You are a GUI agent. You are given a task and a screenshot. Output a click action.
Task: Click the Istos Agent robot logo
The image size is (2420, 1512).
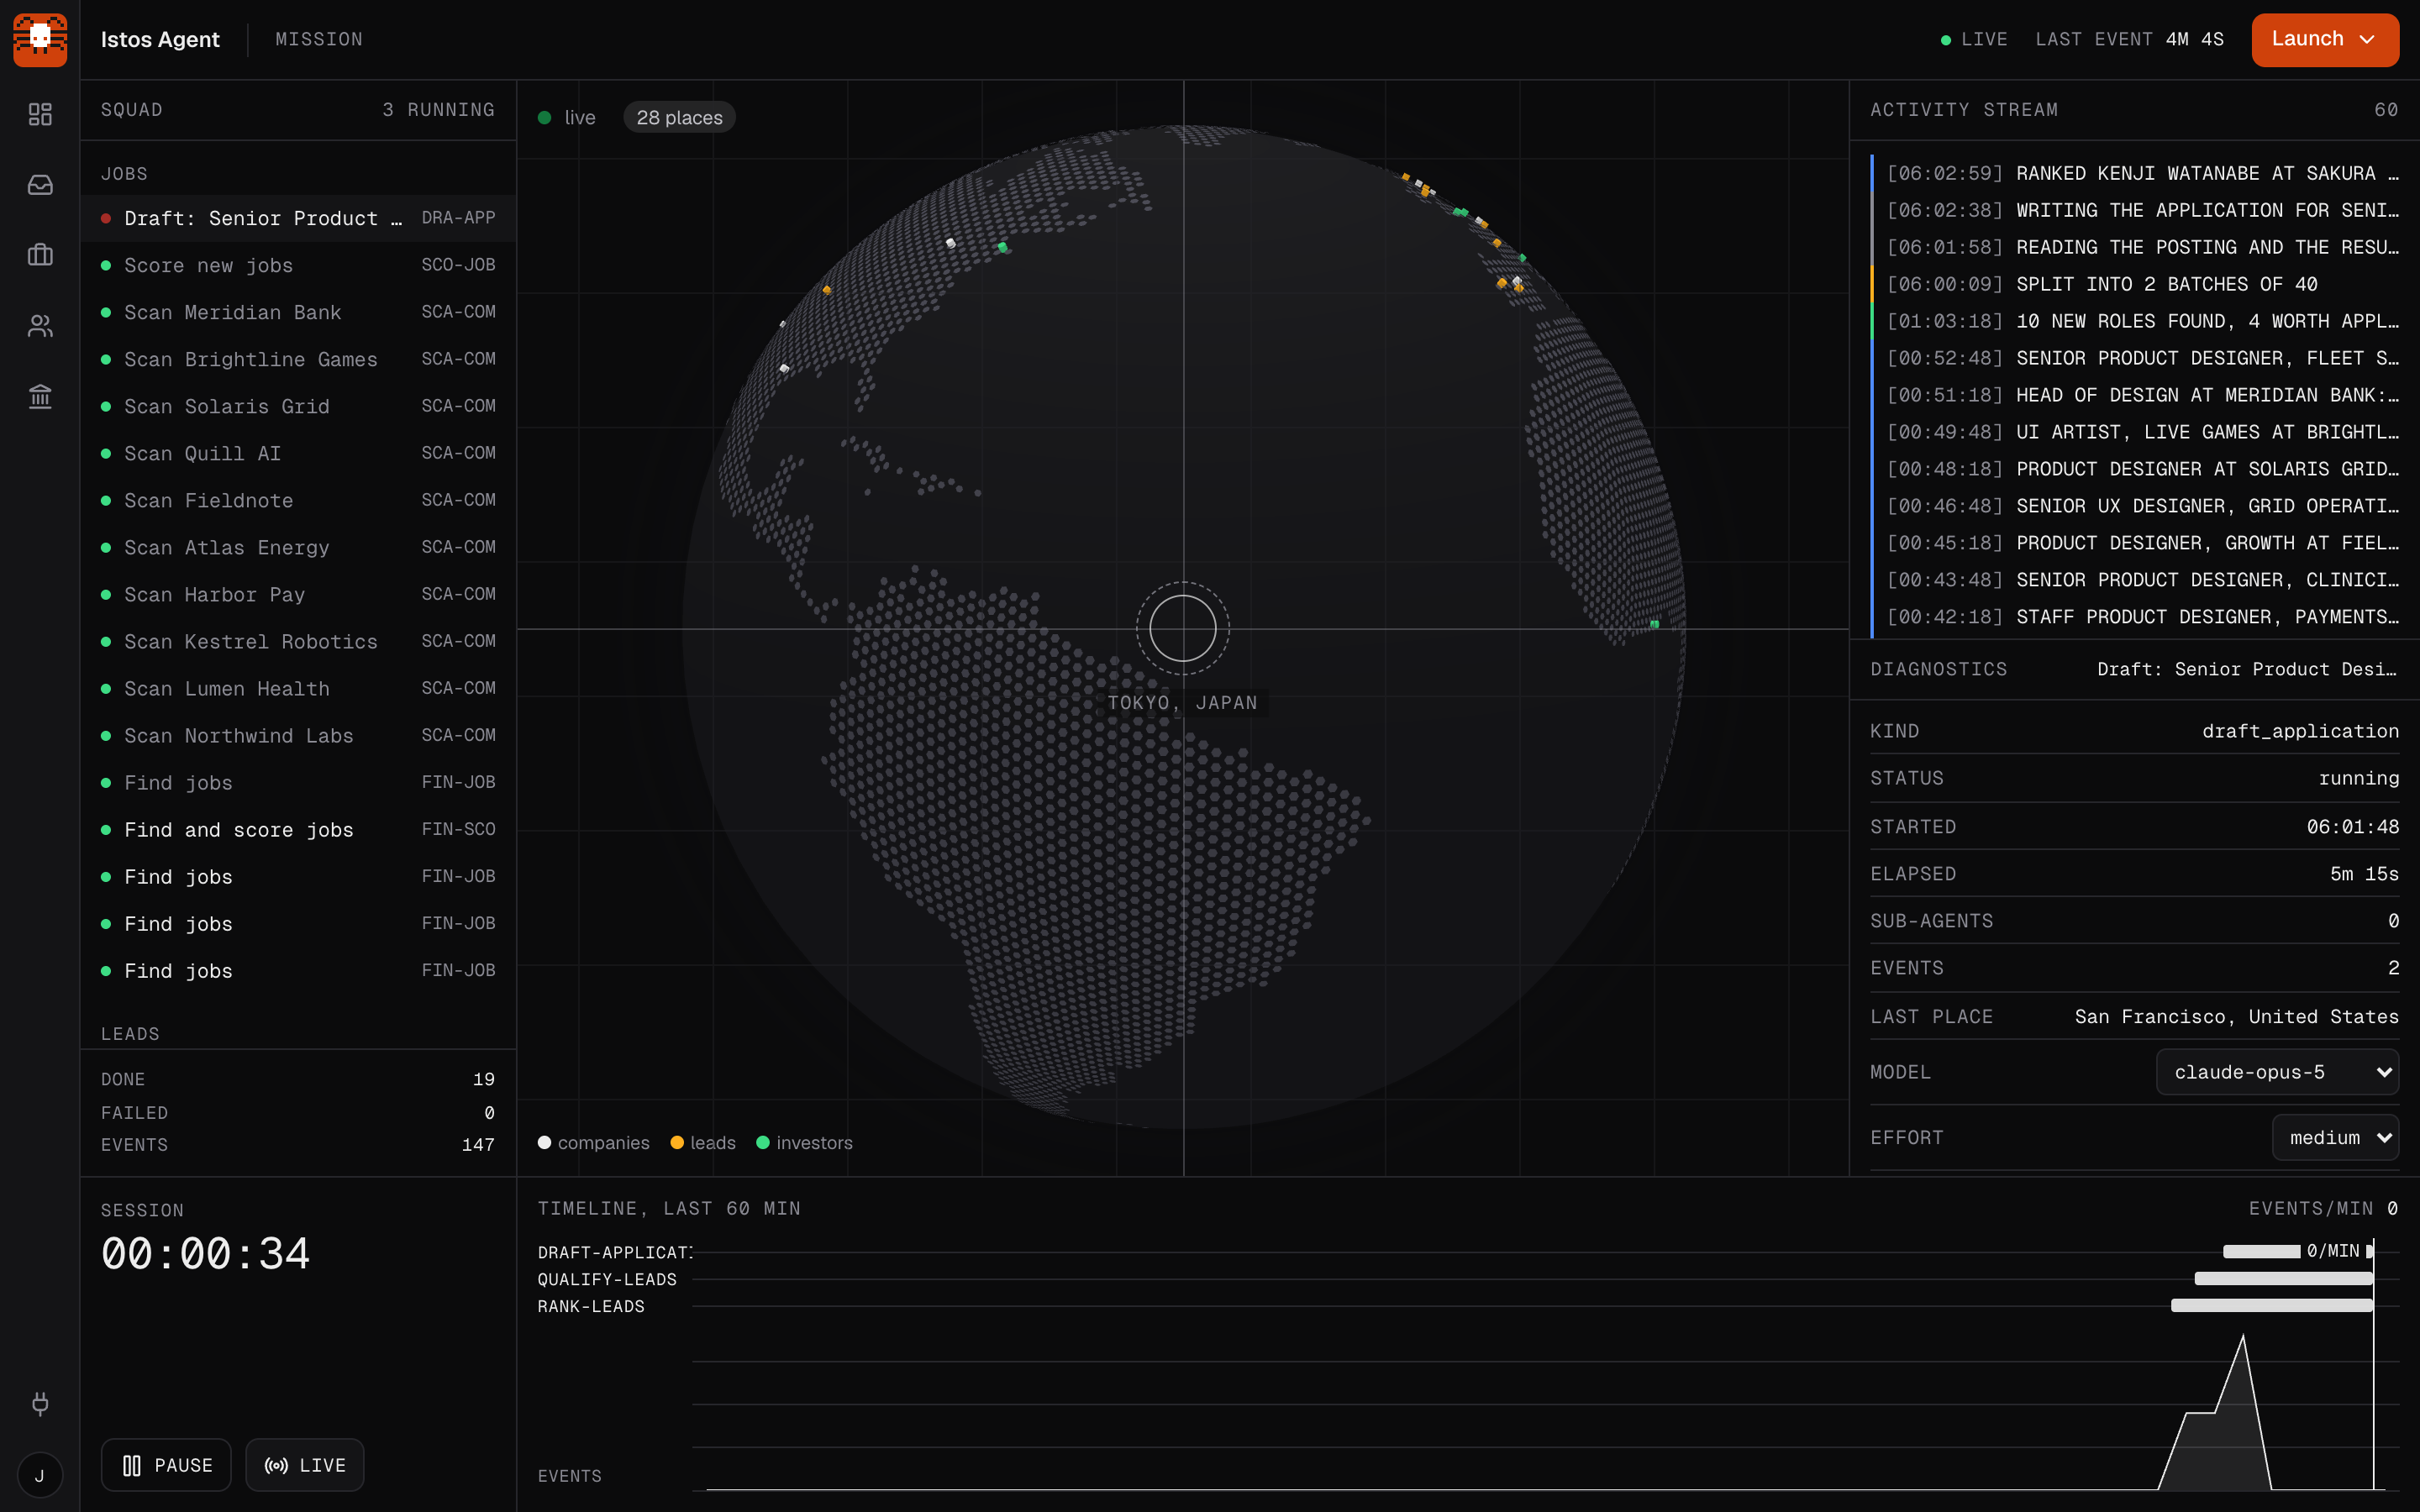40,40
